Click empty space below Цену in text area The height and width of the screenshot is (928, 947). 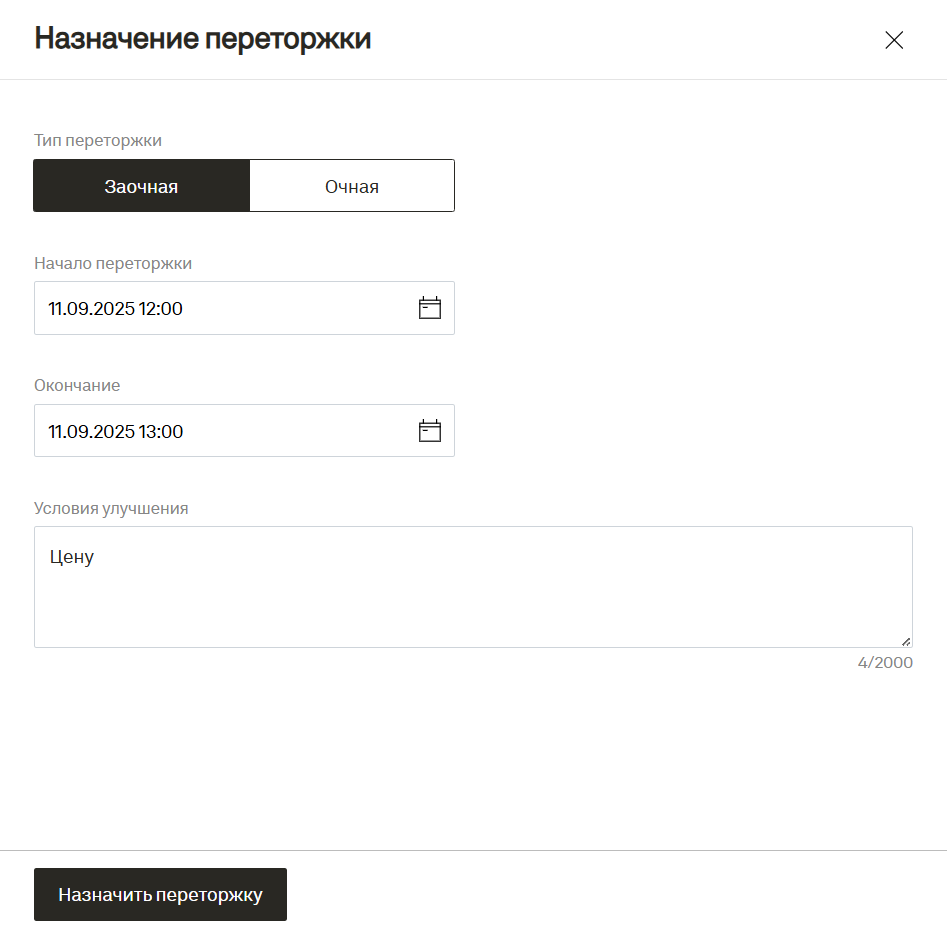point(300,610)
